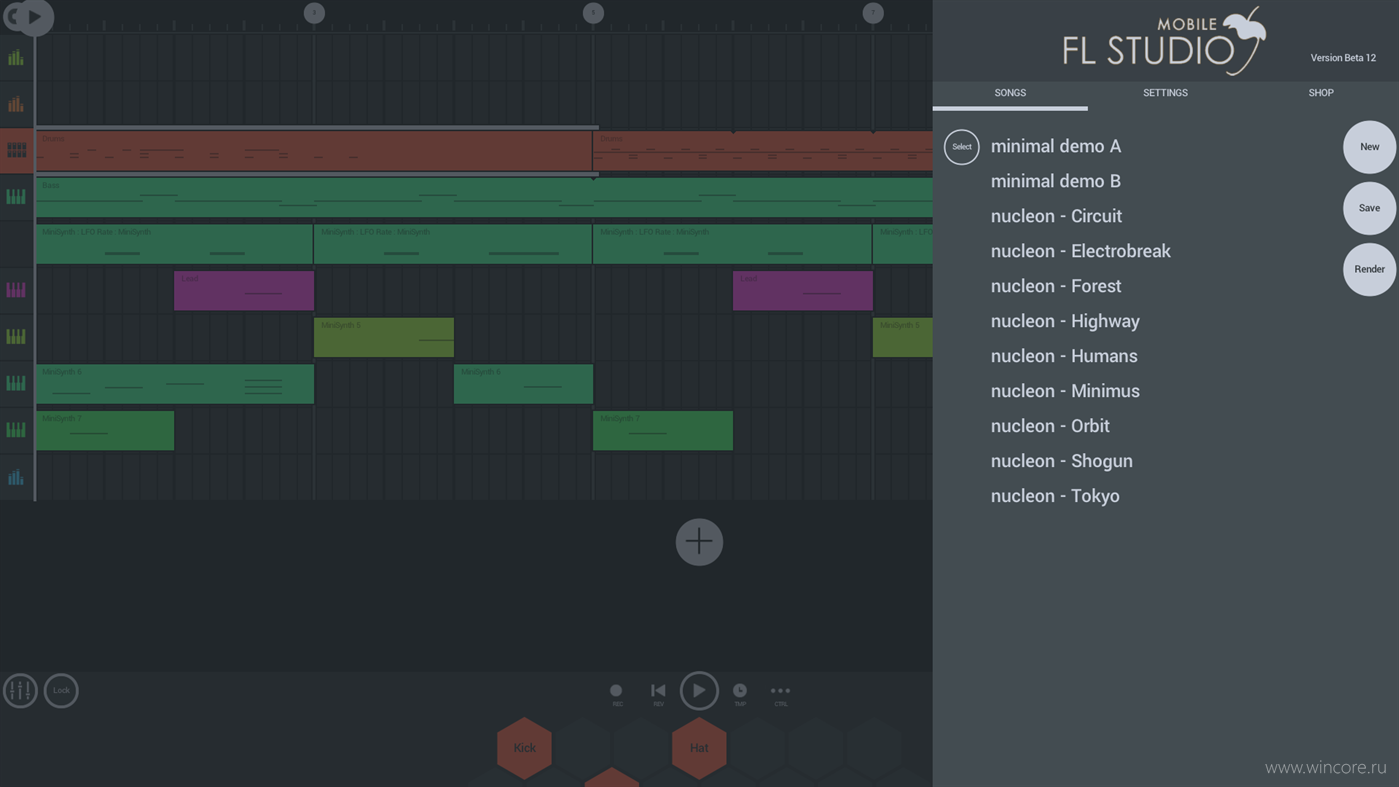Switch to the SHOP tab

coord(1321,93)
